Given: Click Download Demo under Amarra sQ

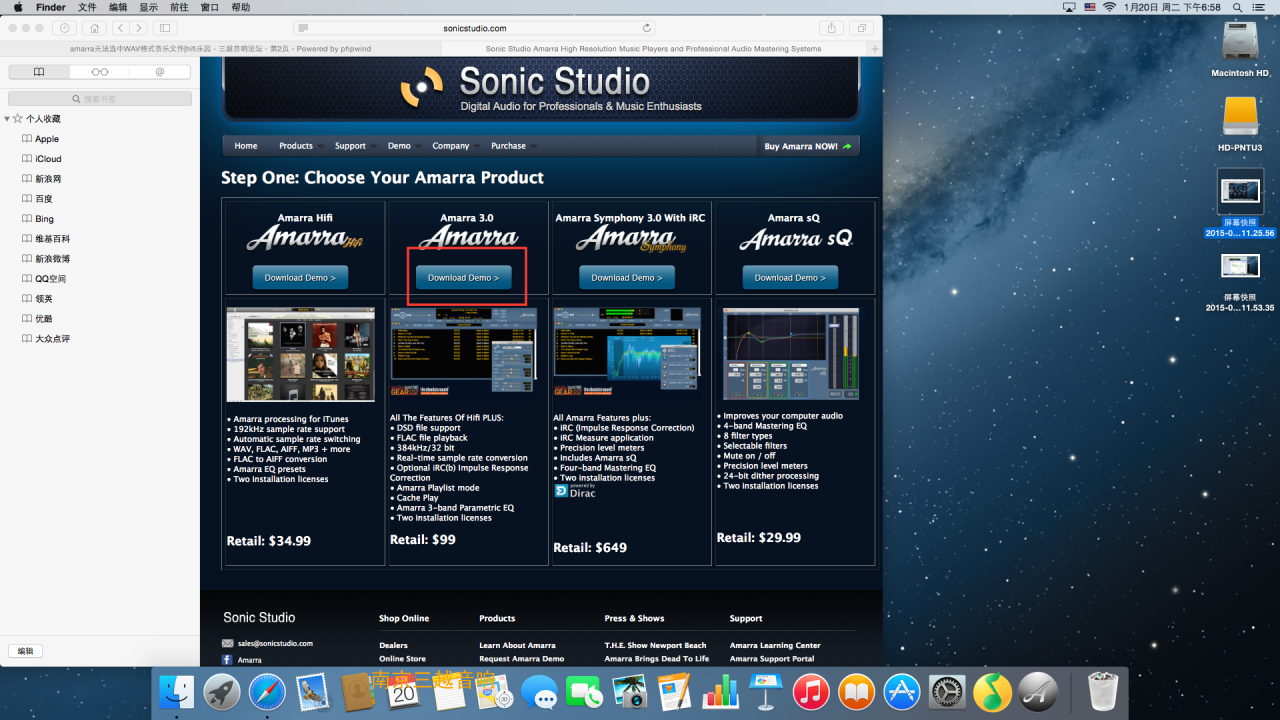Looking at the screenshot, I should click(790, 277).
